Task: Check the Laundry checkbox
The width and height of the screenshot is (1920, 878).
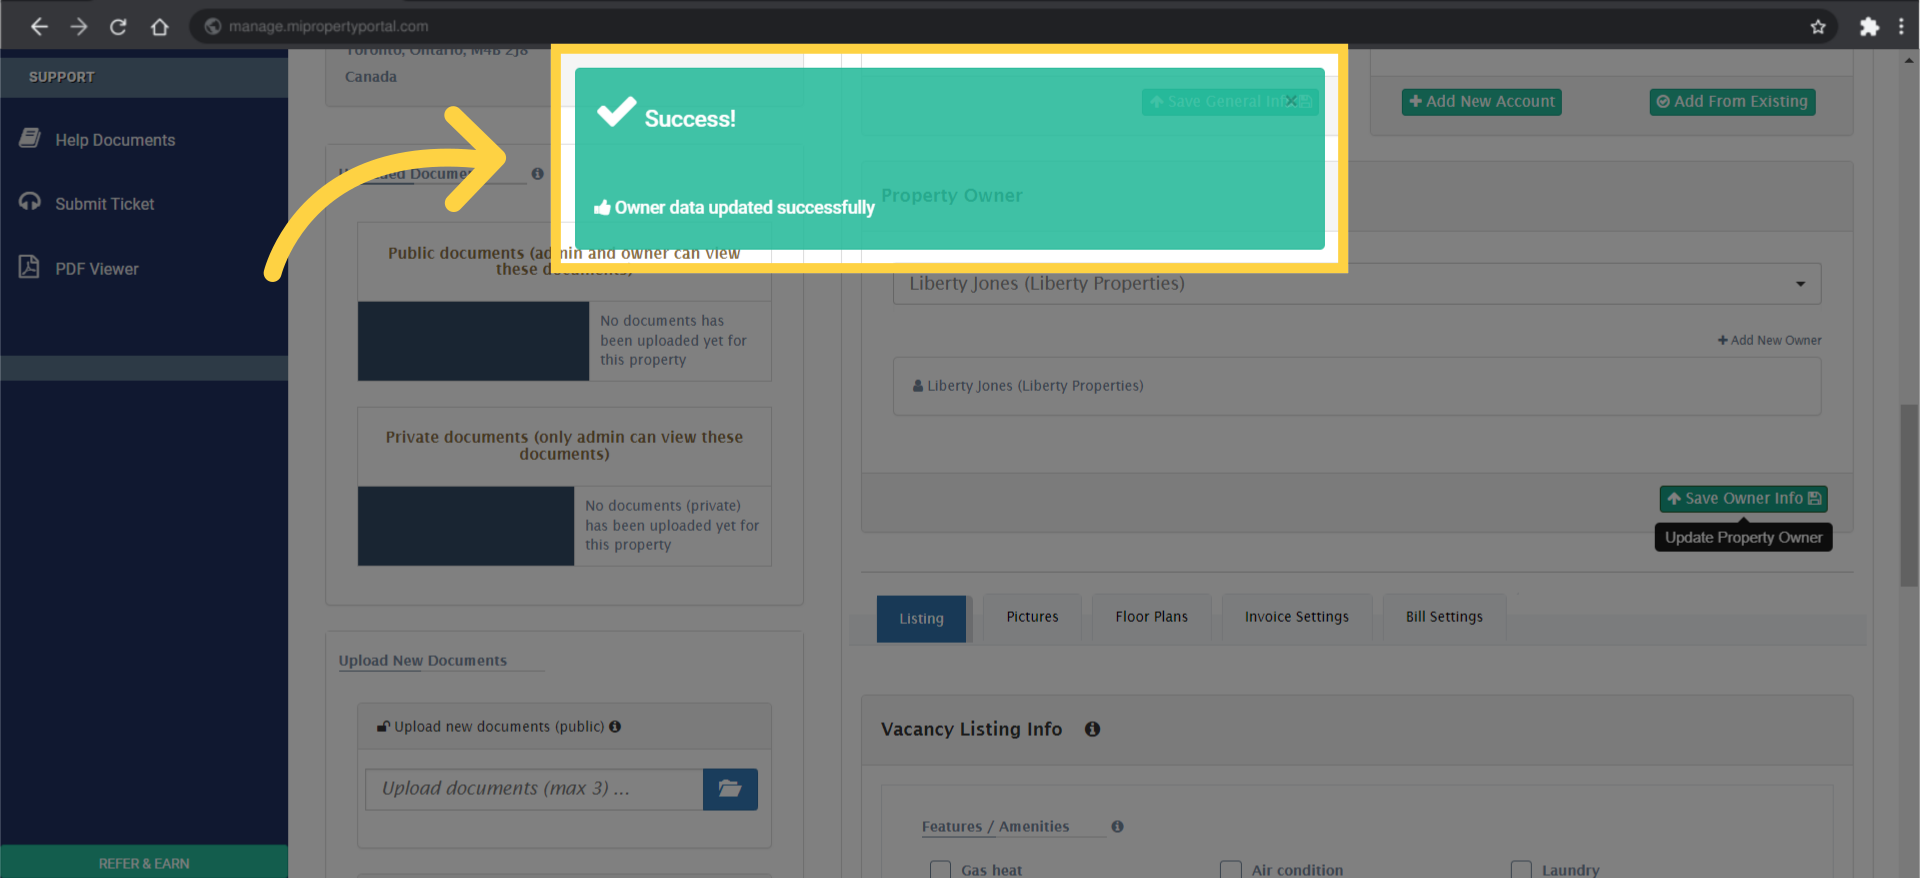Action: (x=1521, y=870)
